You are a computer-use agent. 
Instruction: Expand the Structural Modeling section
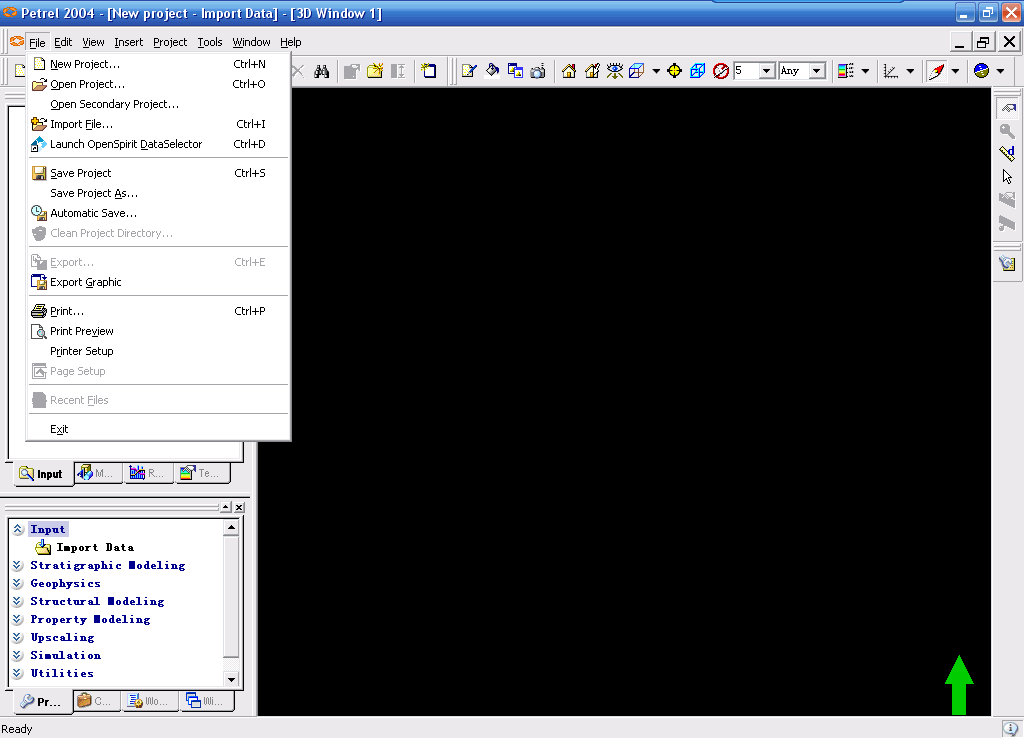(x=18, y=601)
